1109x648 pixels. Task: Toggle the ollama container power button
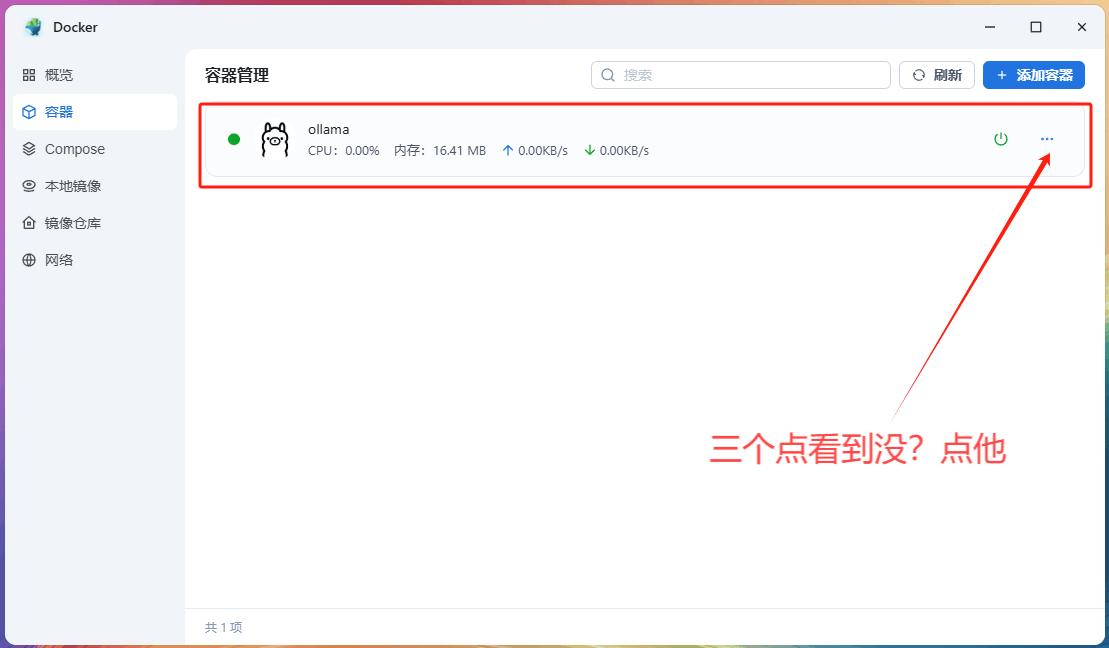pyautogui.click(x=1000, y=139)
